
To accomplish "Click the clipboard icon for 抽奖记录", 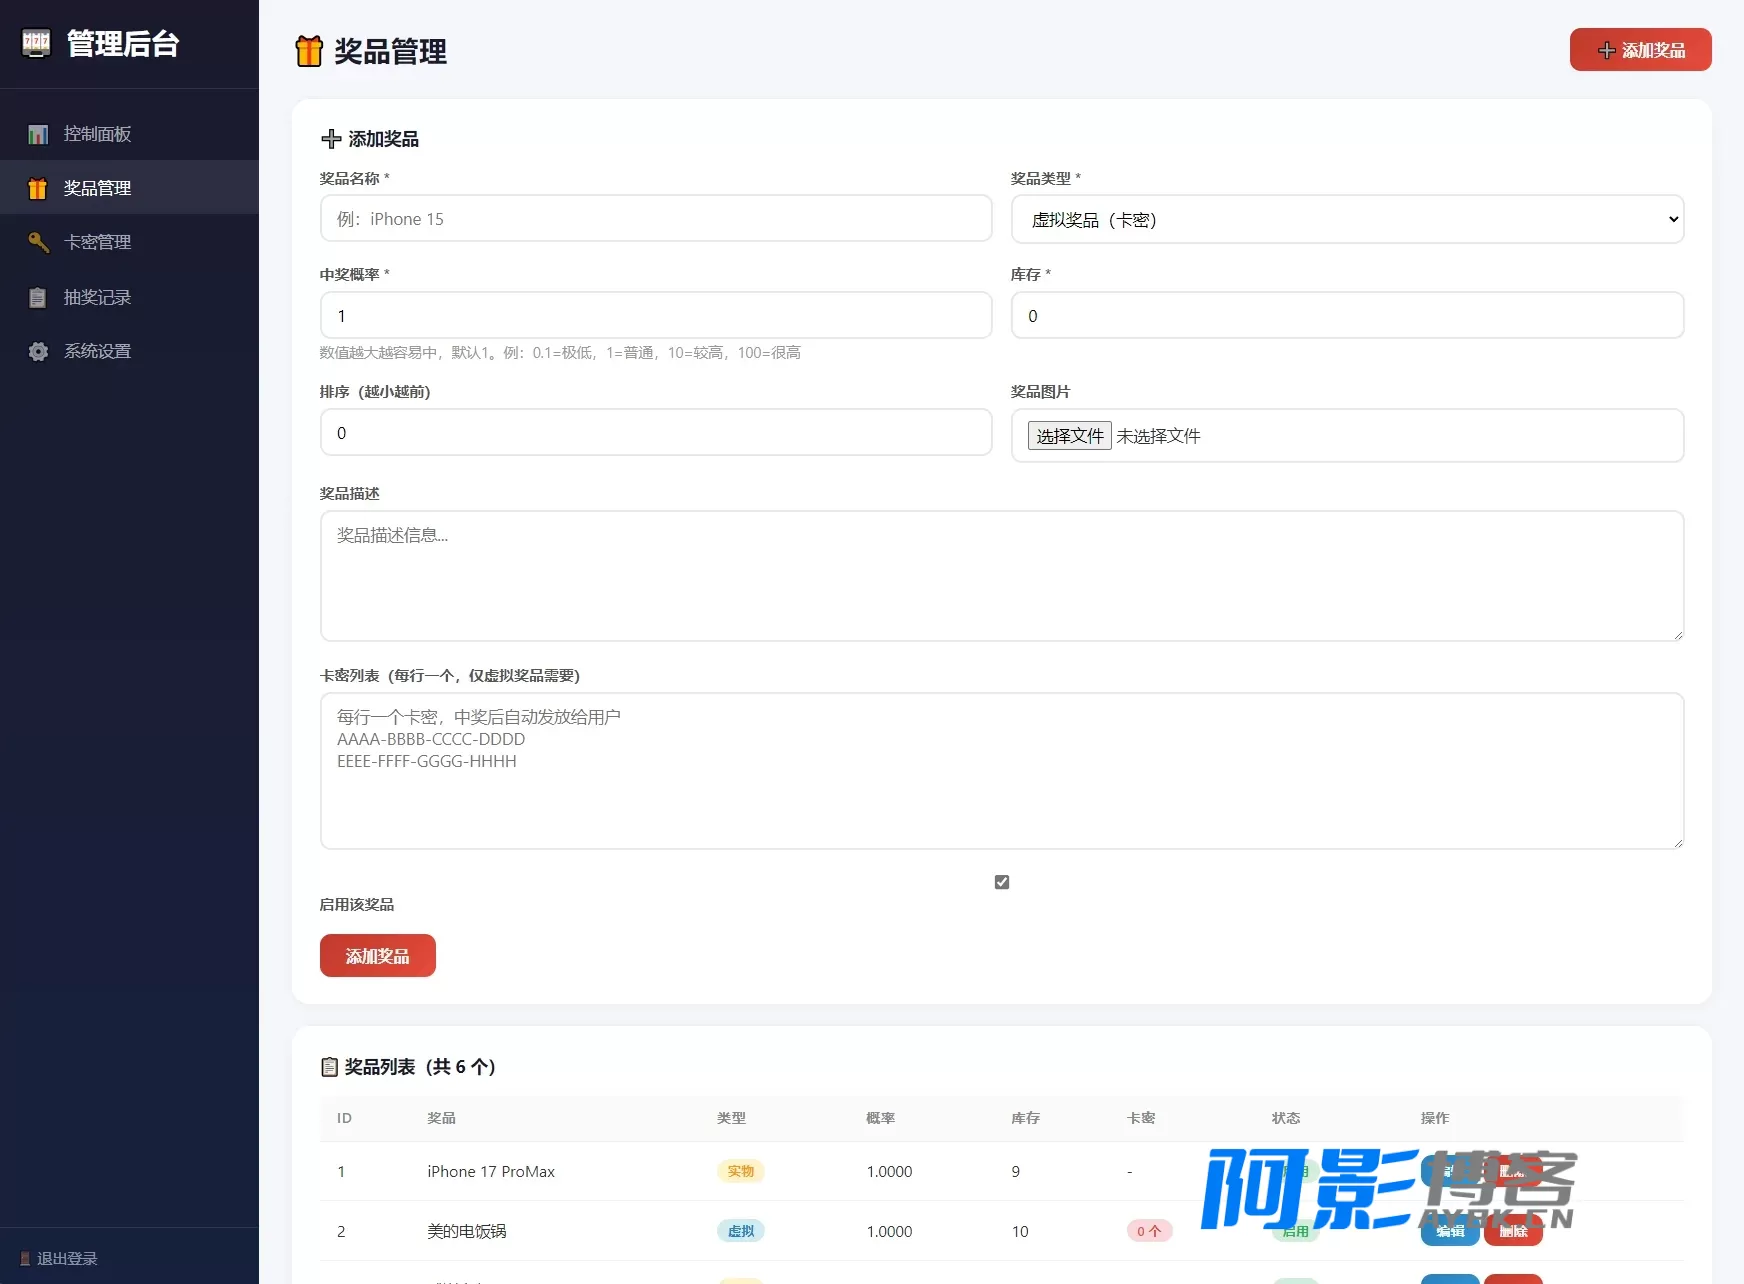I will coord(38,297).
